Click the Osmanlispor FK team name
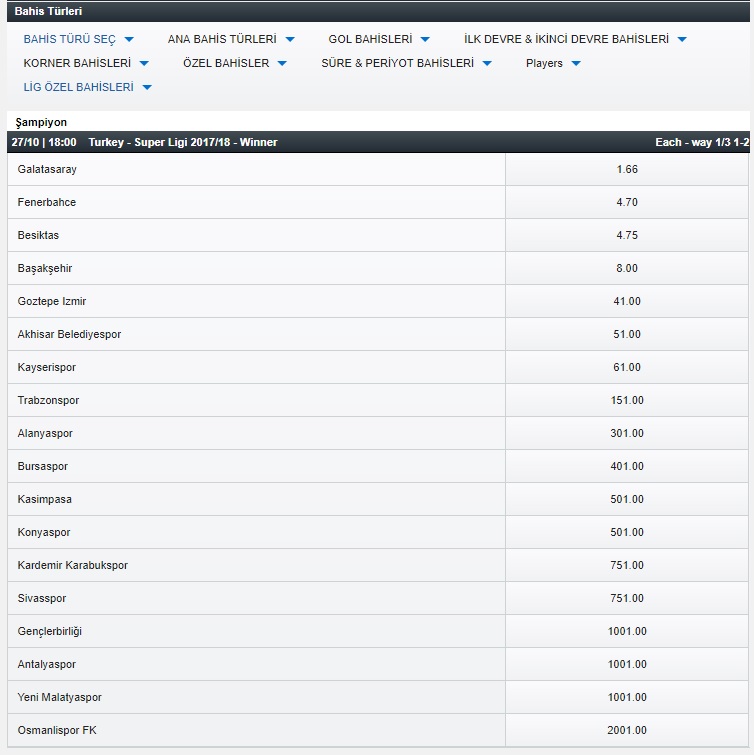754x755 pixels. (57, 730)
